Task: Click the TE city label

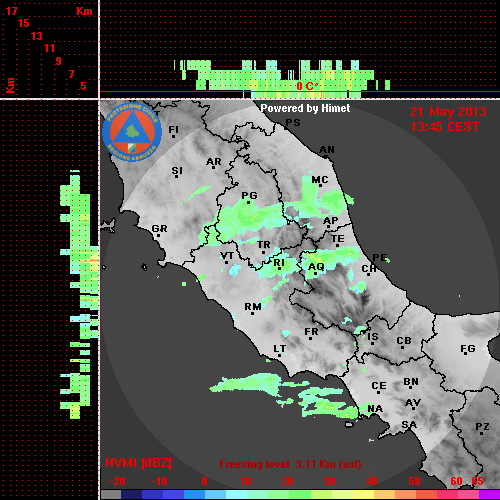Action: click(338, 239)
